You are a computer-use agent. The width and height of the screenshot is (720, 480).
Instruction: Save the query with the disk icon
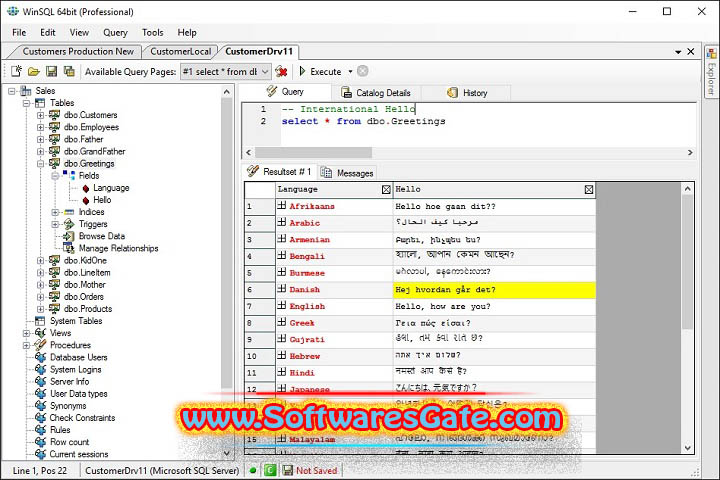51,71
